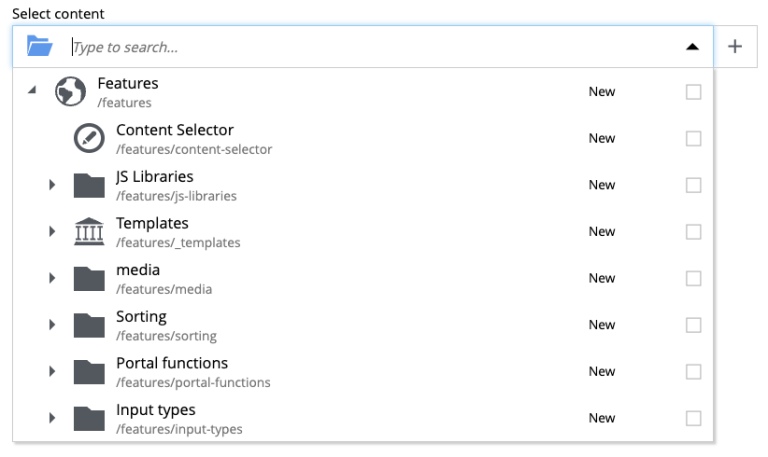Tick the Content Selector checkbox
The height and width of the screenshot is (457, 768).
694,138
